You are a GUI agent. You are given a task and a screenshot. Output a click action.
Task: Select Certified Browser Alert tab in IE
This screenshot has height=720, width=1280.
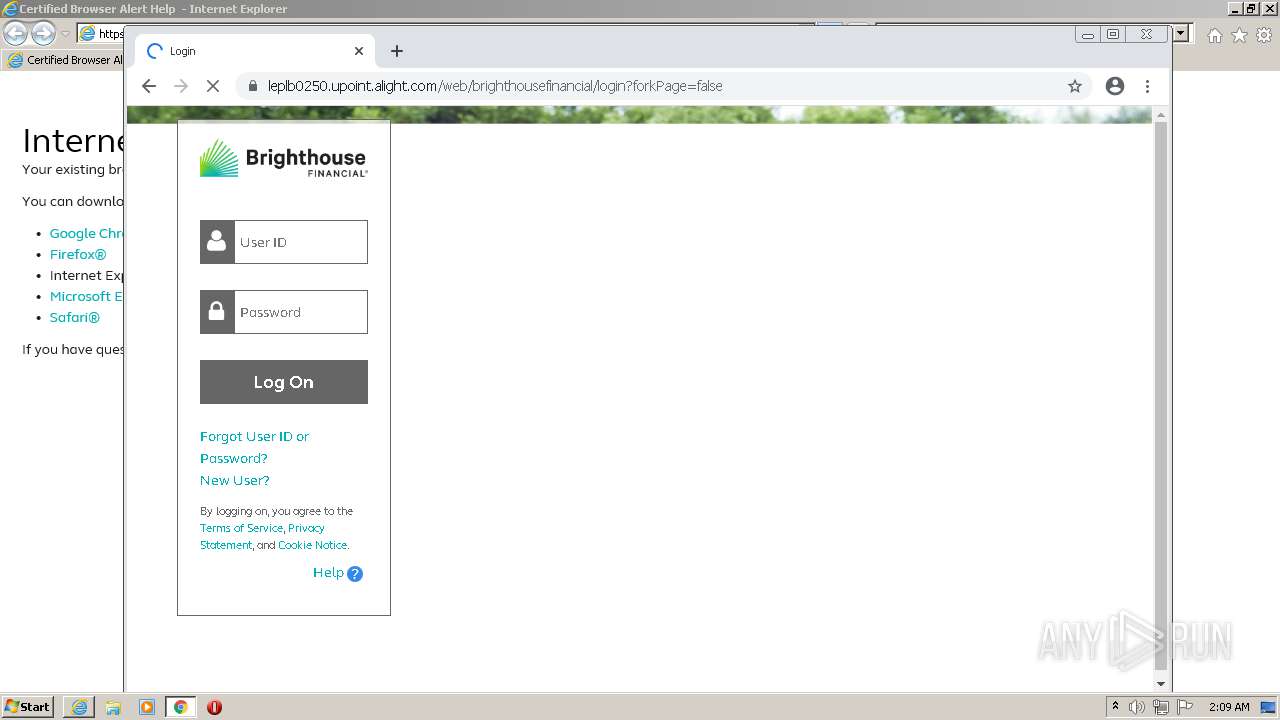(x=65, y=60)
